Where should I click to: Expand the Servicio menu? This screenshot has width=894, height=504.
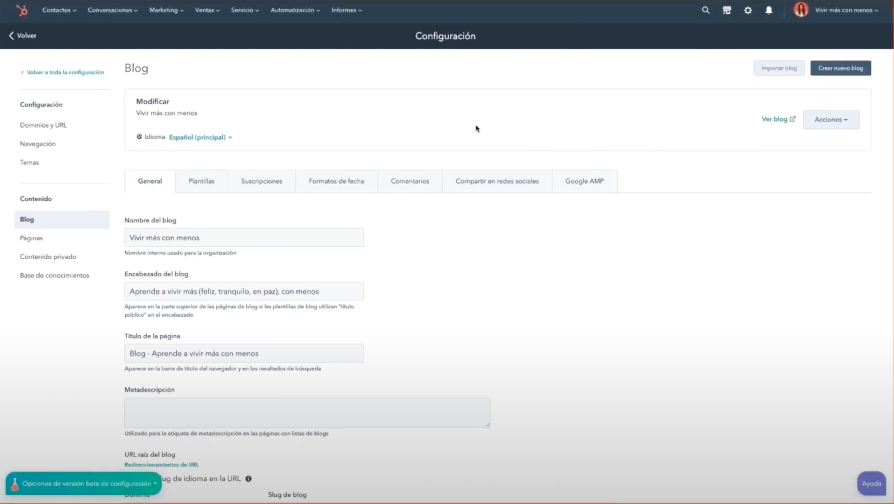(245, 10)
